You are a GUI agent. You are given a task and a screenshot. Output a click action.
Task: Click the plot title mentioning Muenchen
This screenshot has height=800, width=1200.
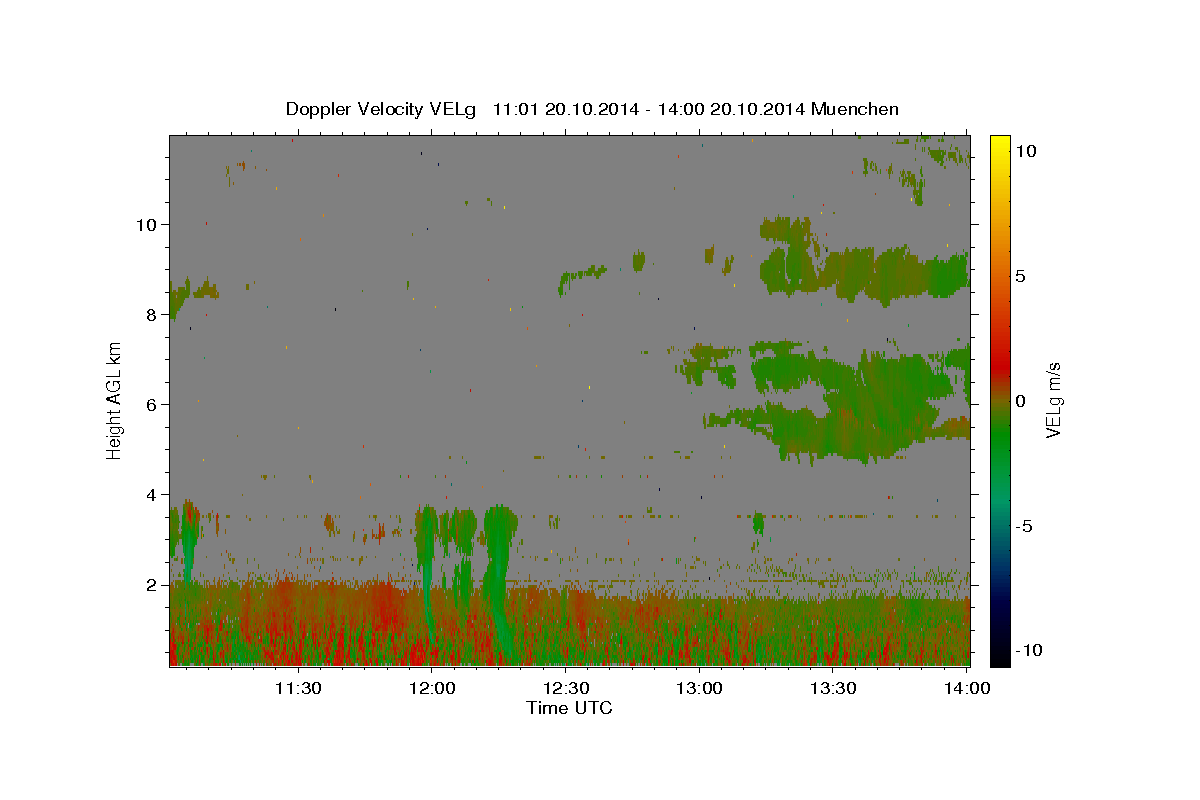coord(592,109)
